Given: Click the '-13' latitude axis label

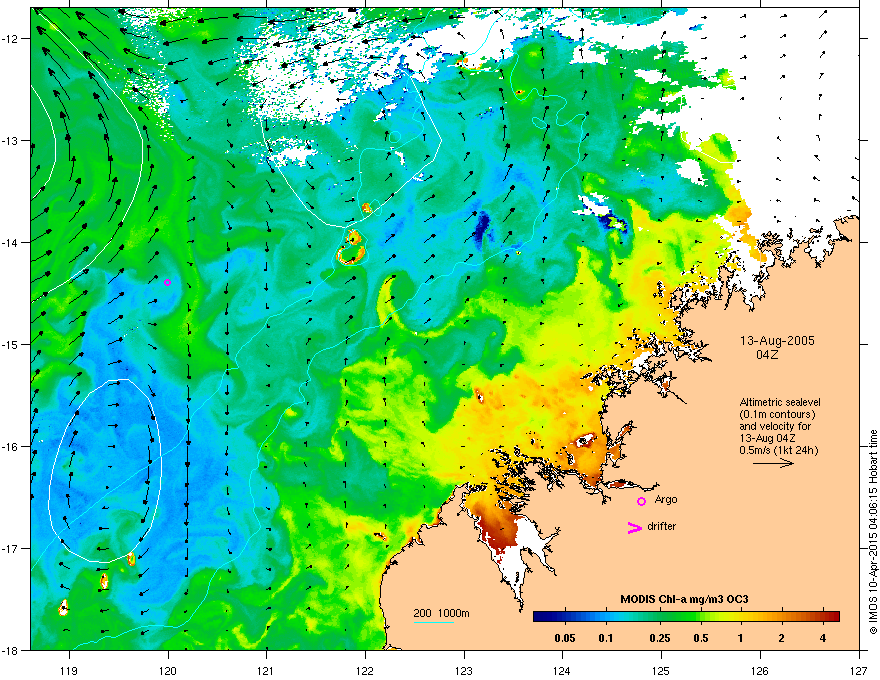Looking at the screenshot, I should [x=10, y=141].
